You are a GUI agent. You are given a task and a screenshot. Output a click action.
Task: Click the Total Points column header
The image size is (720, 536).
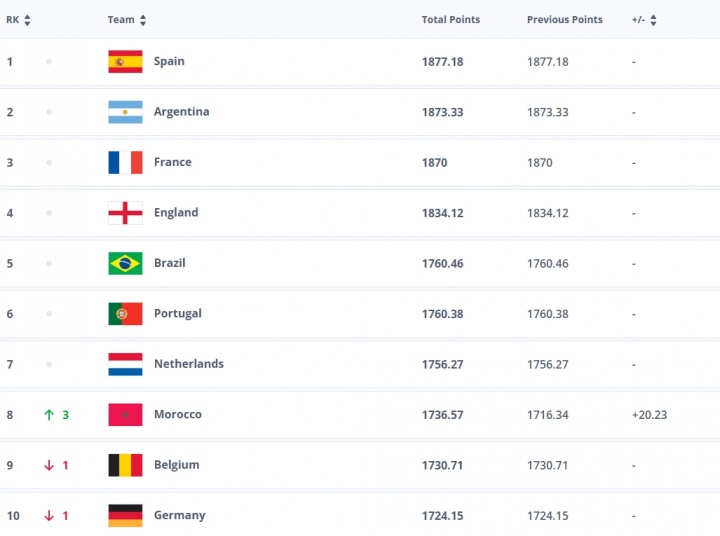[x=450, y=20]
